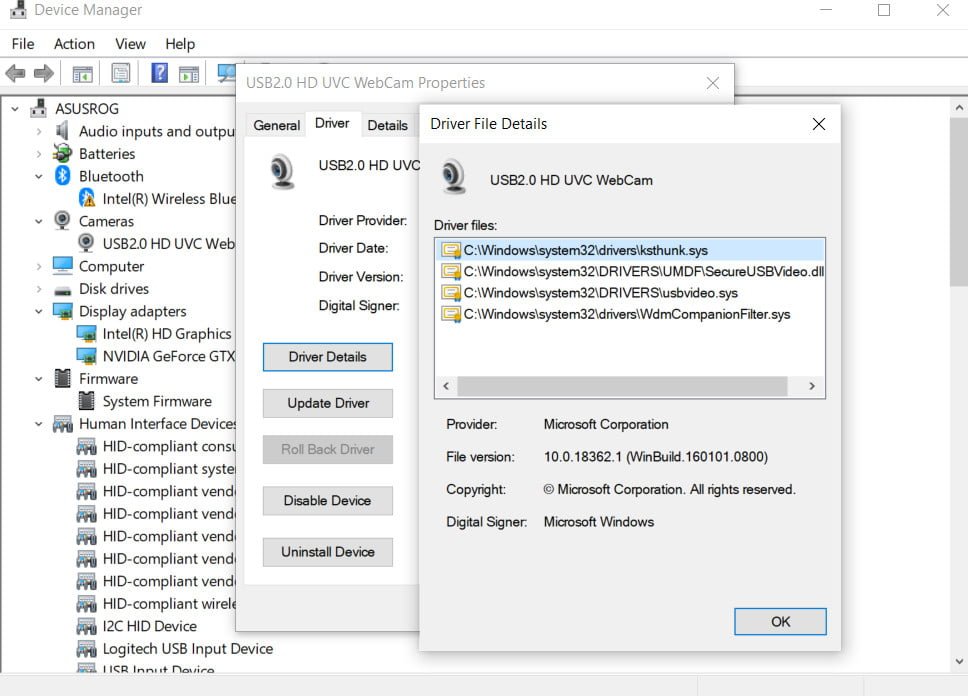Confirm with OK in Driver File Details
This screenshot has height=696, width=968.
point(780,621)
